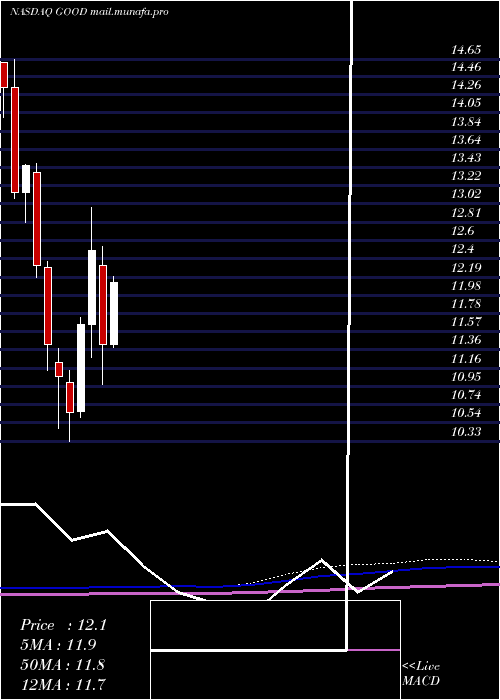
Task: Select the 12.81 price axis label
Action: [x=466, y=212]
